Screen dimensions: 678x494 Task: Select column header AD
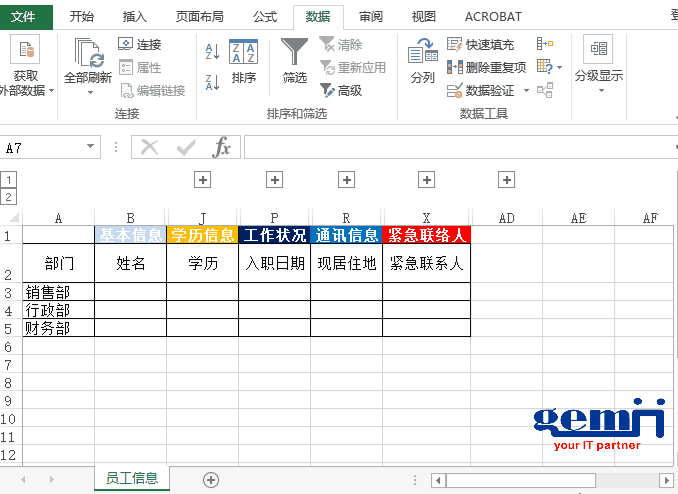point(506,218)
